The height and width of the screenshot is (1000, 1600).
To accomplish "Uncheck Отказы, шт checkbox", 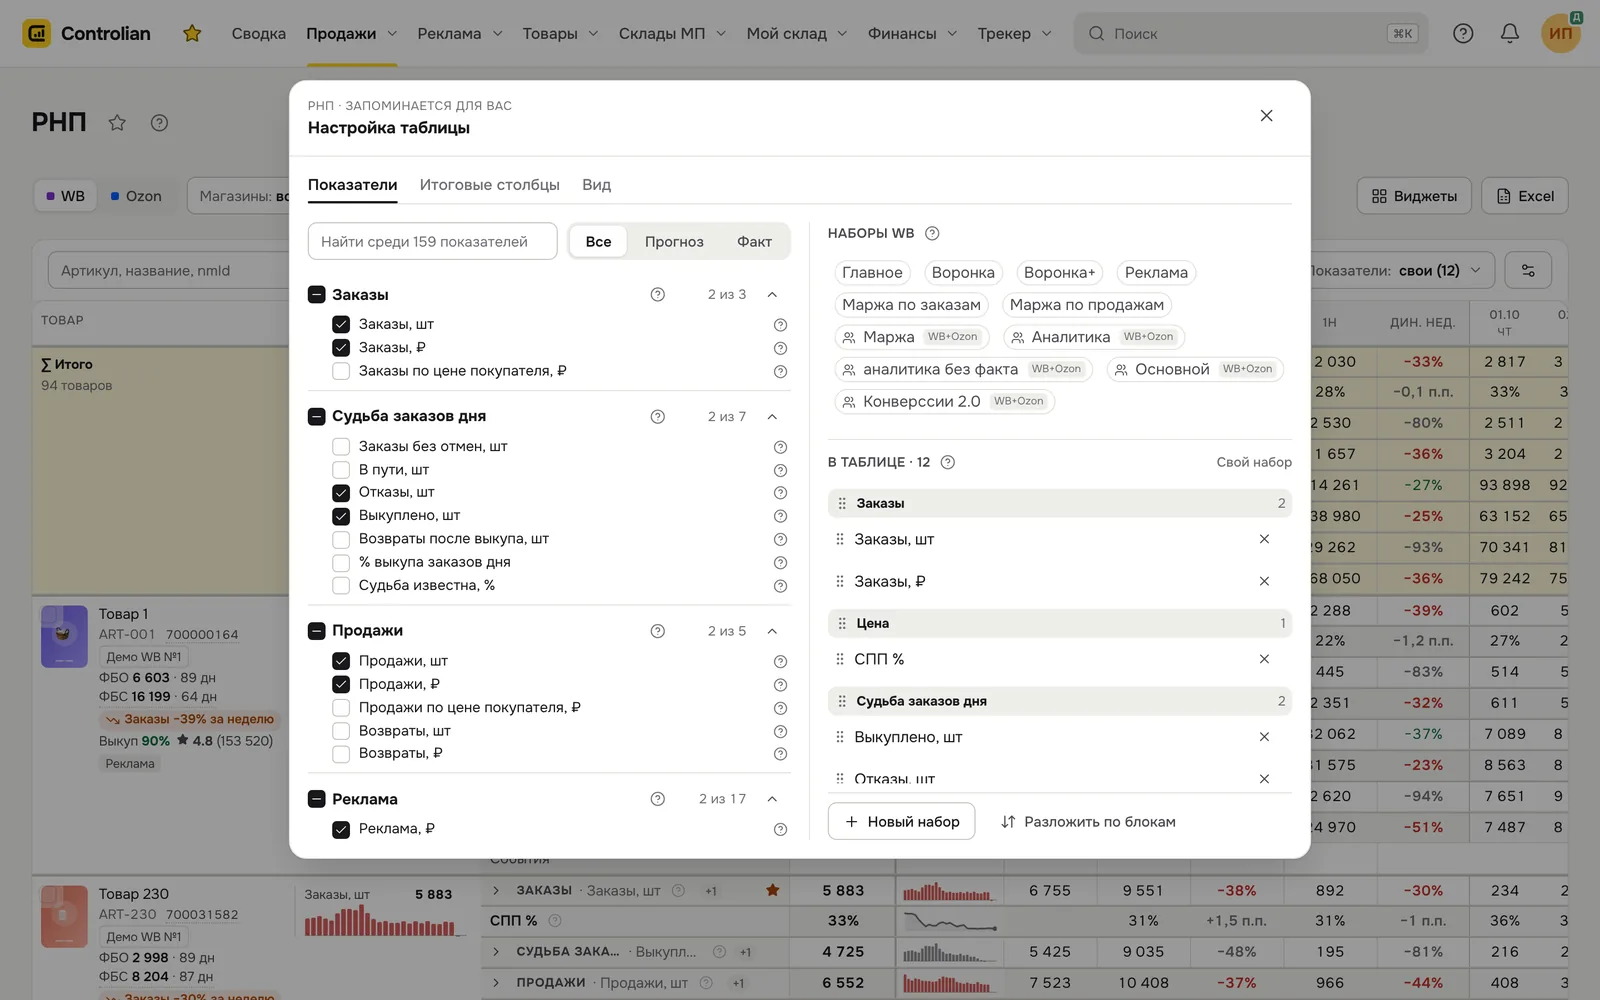I will click(x=341, y=492).
